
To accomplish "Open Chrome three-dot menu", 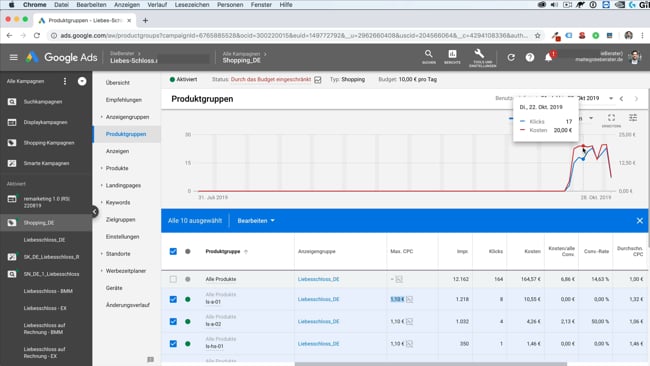I will 643,36.
